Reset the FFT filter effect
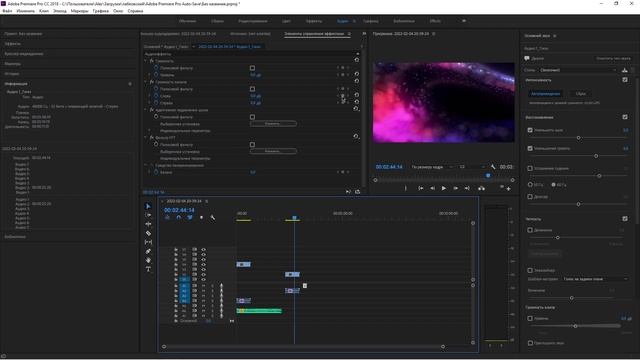Viewport: 640px width, 360px height. pyautogui.click(x=356, y=137)
